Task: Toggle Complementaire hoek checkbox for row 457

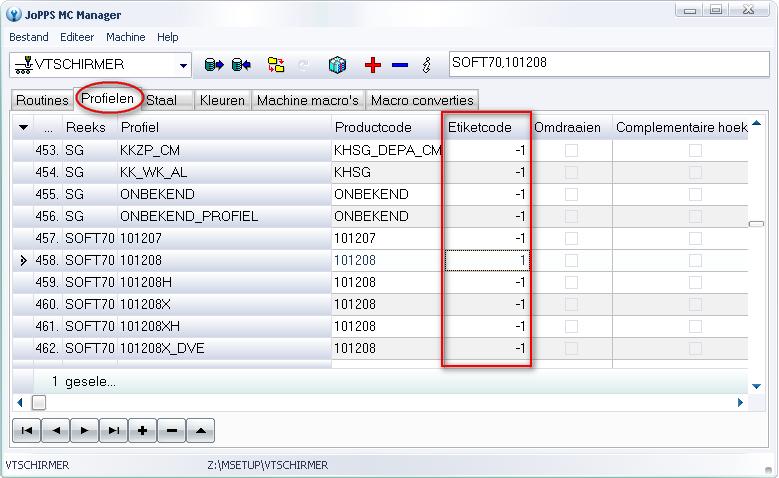Action: pyautogui.click(x=696, y=238)
